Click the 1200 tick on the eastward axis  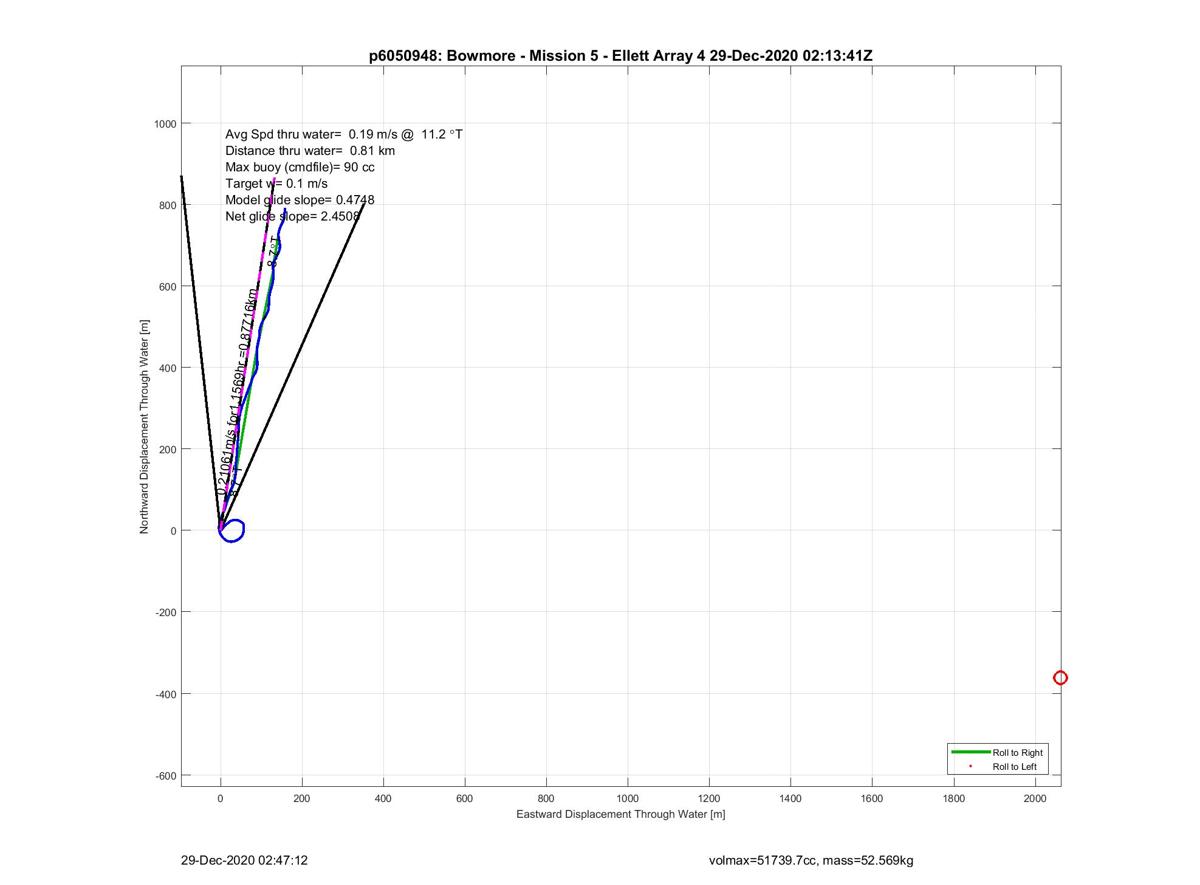click(x=710, y=799)
